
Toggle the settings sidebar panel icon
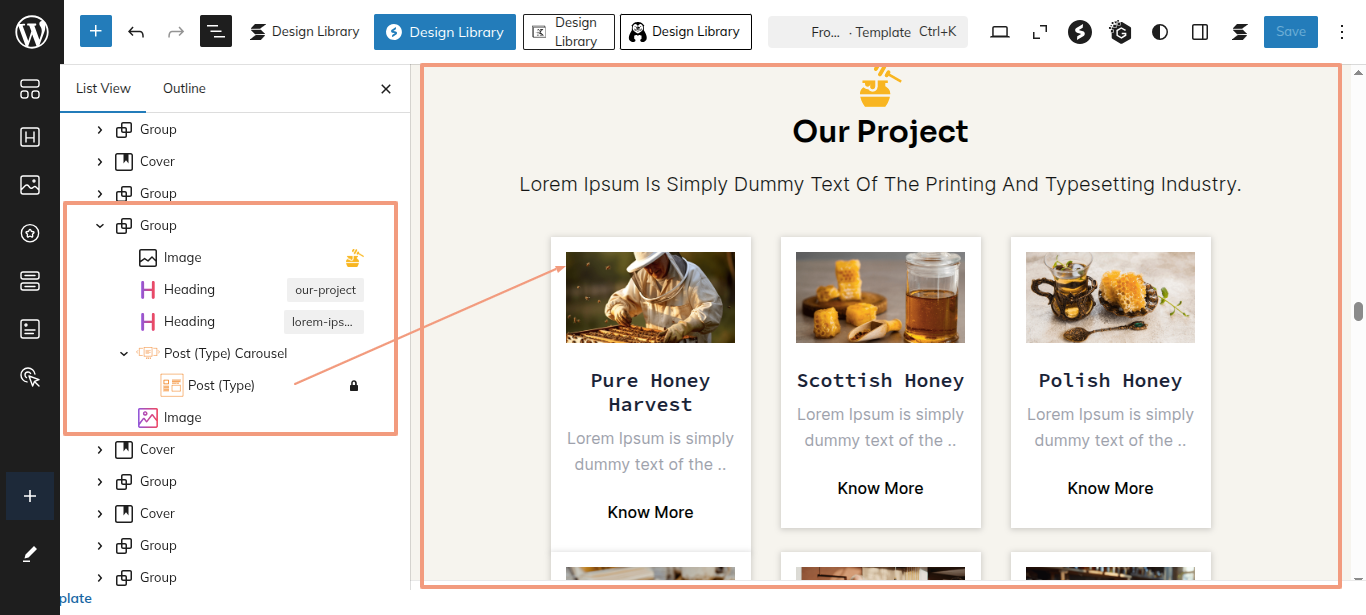pyautogui.click(x=1200, y=32)
